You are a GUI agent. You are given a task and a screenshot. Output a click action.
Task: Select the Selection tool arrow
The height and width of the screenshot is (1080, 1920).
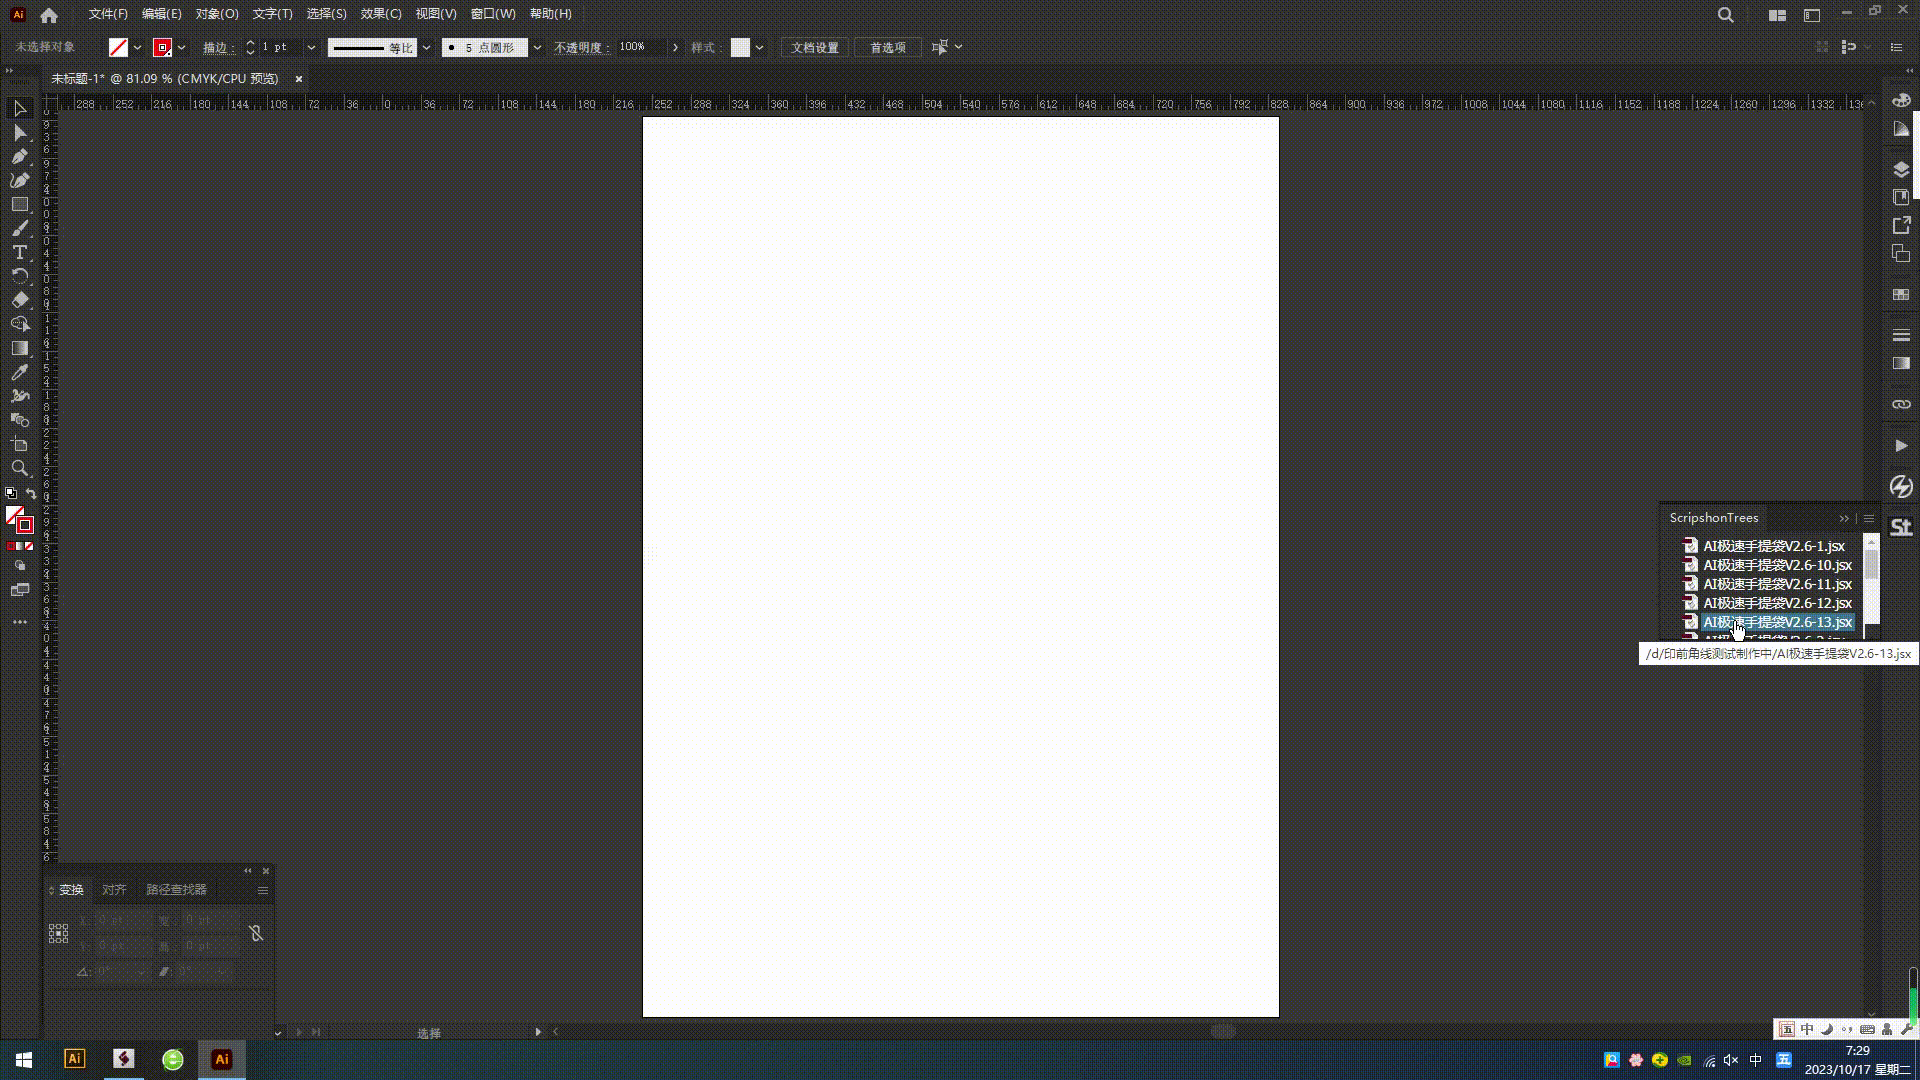[x=20, y=108]
